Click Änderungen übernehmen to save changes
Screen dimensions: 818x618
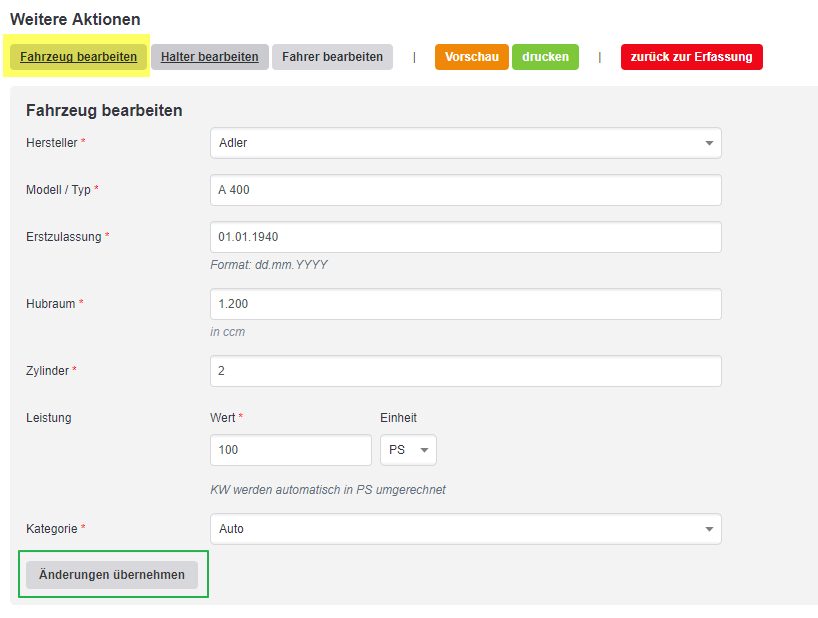pyautogui.click(x=112, y=575)
